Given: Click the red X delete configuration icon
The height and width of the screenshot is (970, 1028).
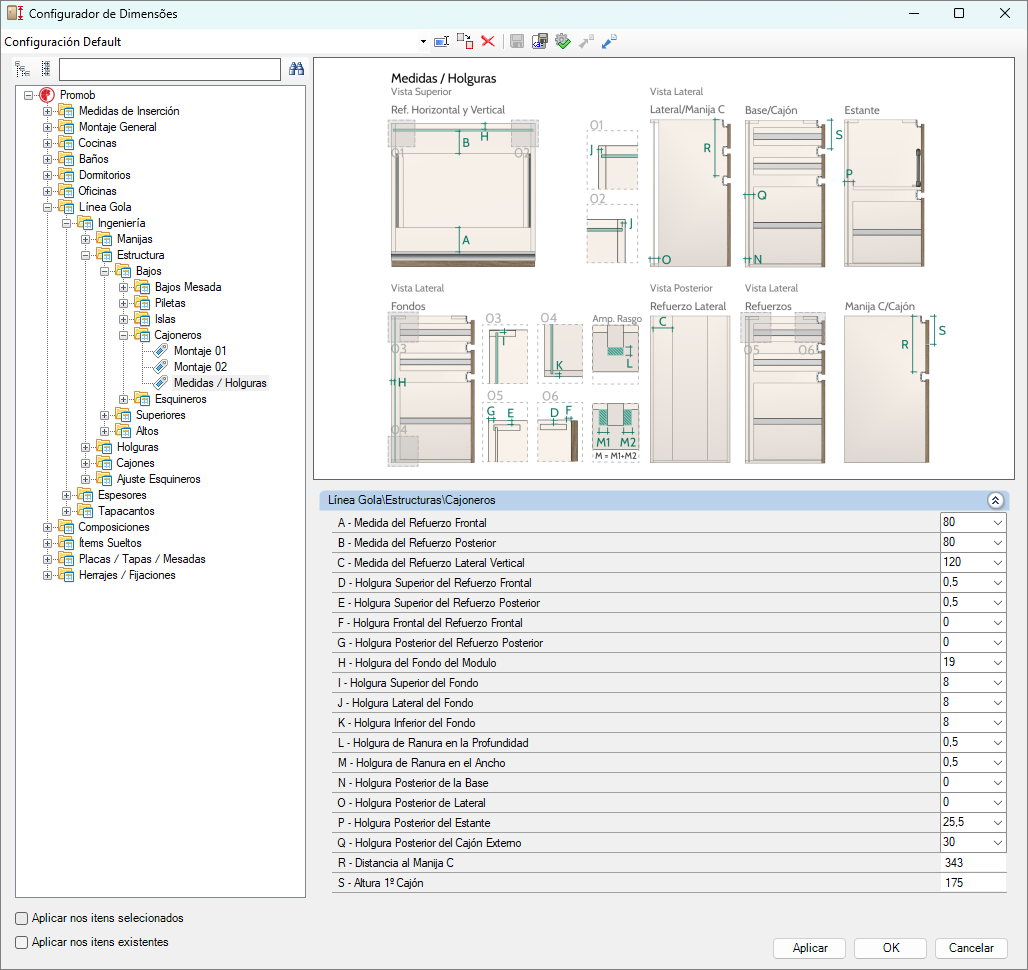Looking at the screenshot, I should pos(488,41).
